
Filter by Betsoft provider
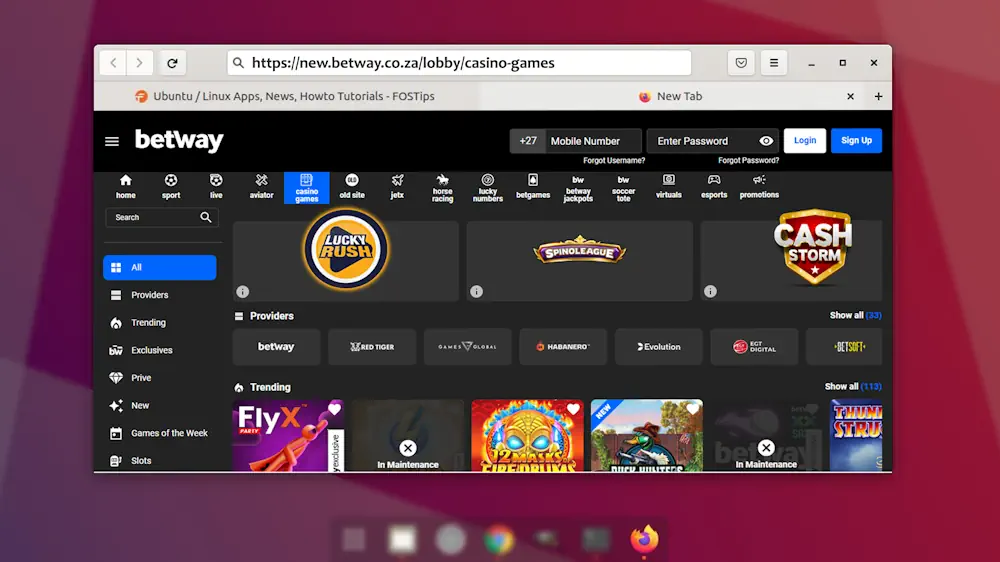[844, 346]
